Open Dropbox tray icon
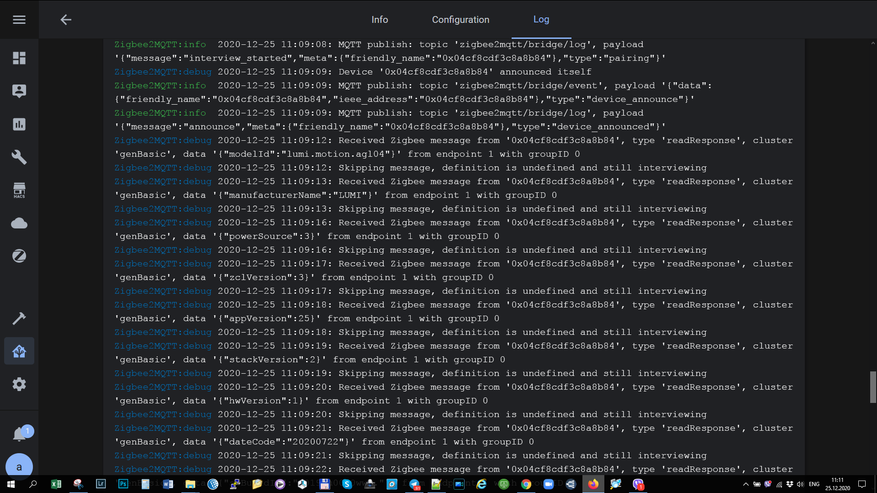Viewport: 877px width, 493px height. click(x=789, y=484)
